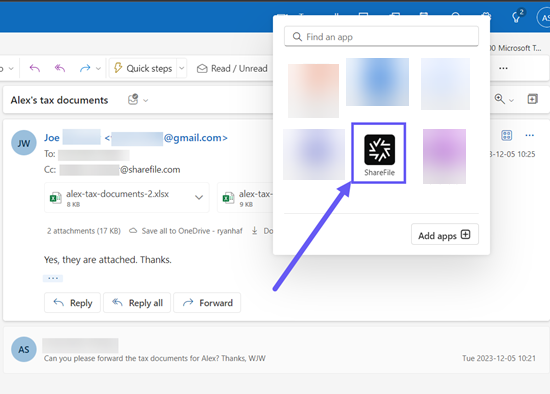
Task: Click the Reply toolbar arrow icon
Action: click(x=34, y=68)
